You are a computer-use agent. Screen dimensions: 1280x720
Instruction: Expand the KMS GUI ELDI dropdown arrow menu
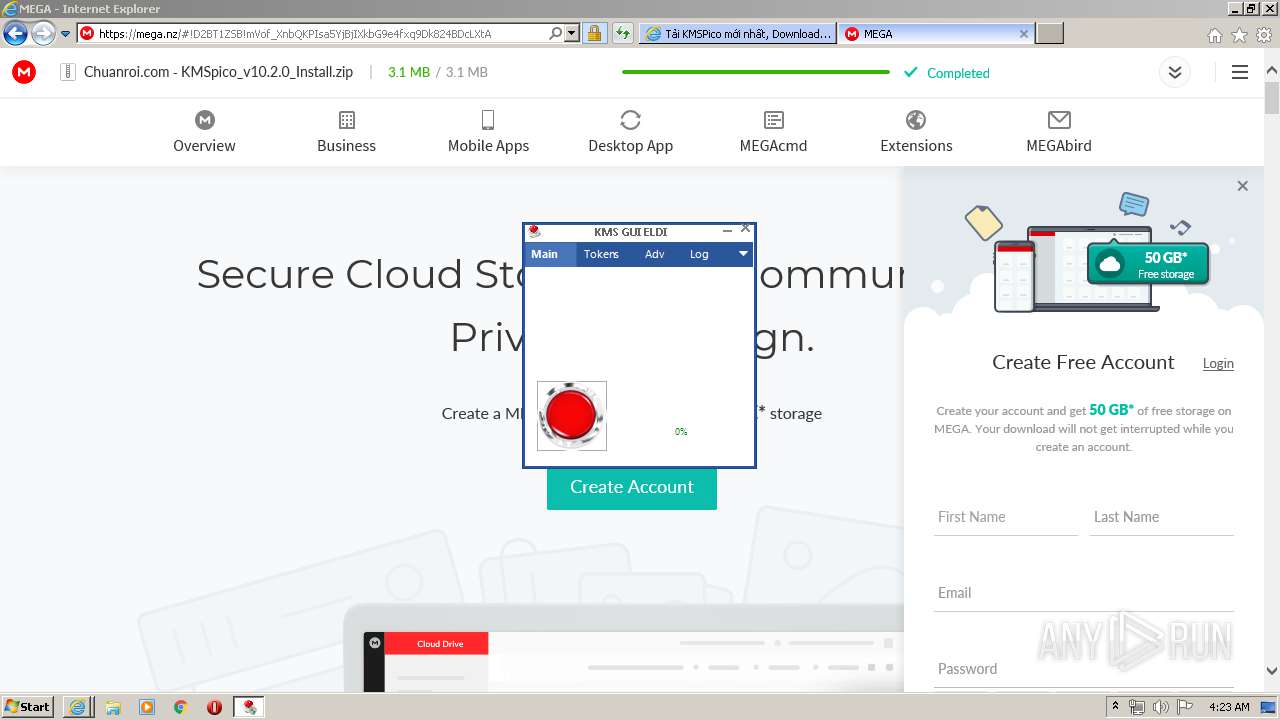click(x=743, y=254)
